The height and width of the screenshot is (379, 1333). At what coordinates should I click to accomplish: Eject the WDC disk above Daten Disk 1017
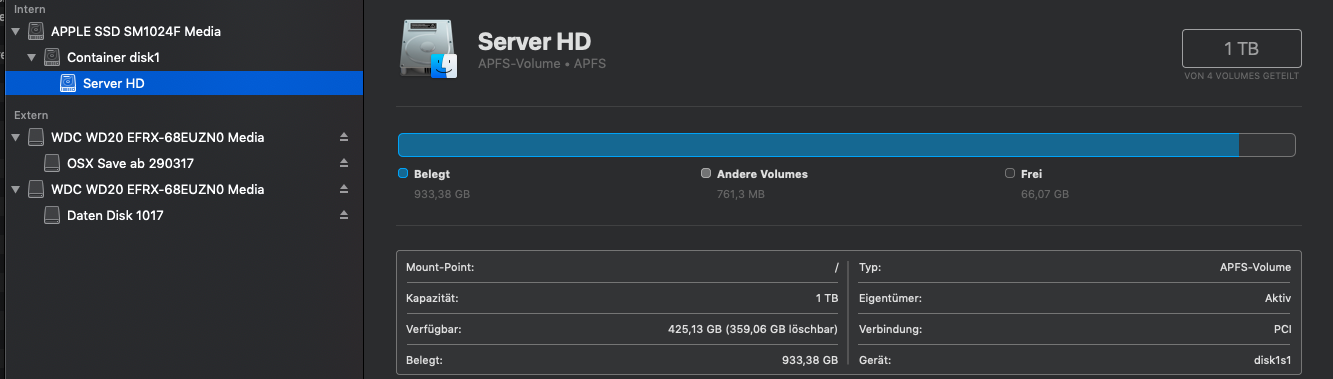[x=344, y=189]
